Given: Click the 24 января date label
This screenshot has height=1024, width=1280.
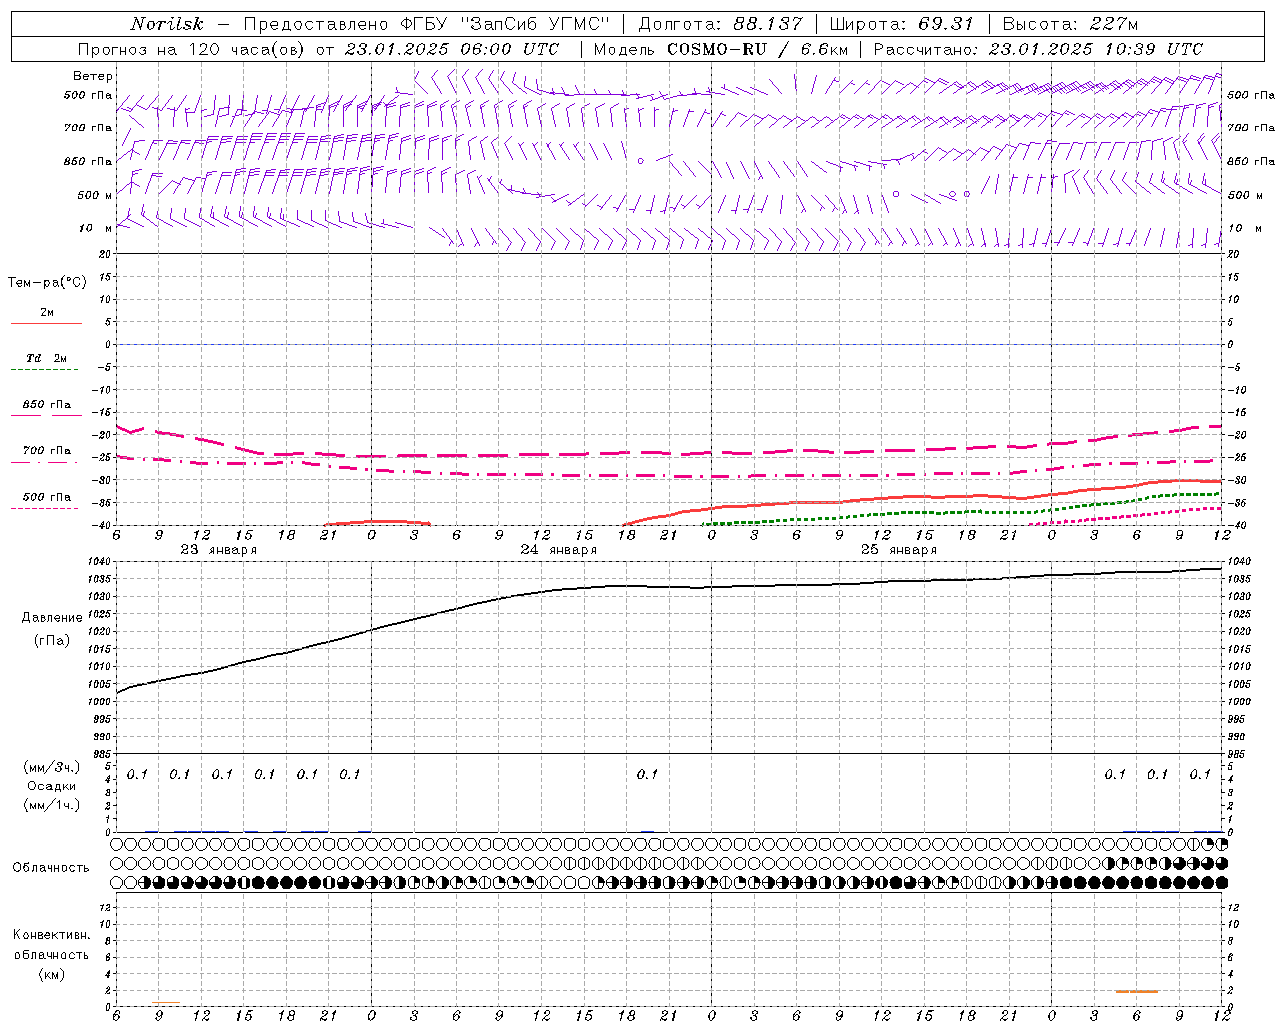Looking at the screenshot, I should coord(558,550).
